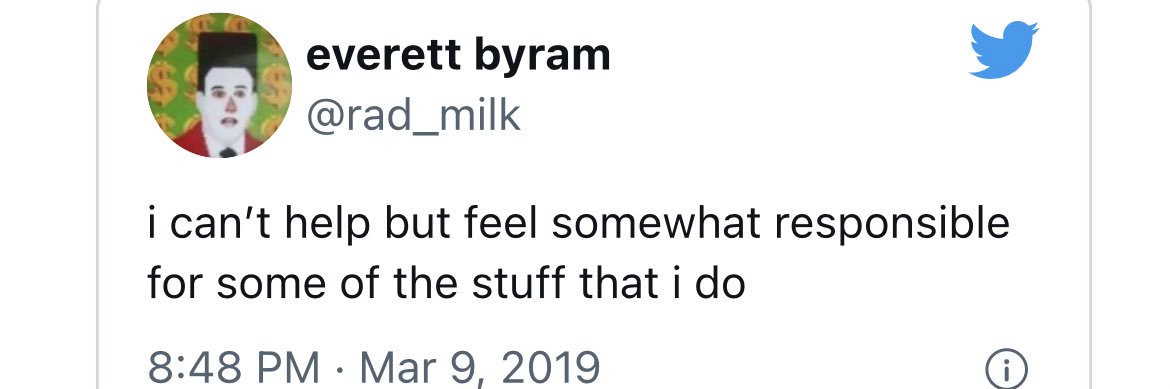Click the 'i can't help' opening words

[258, 225]
